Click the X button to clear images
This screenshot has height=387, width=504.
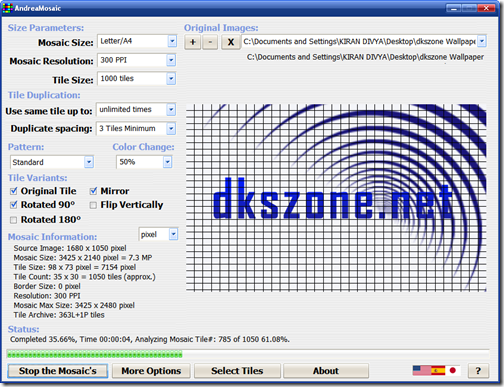click(230, 42)
